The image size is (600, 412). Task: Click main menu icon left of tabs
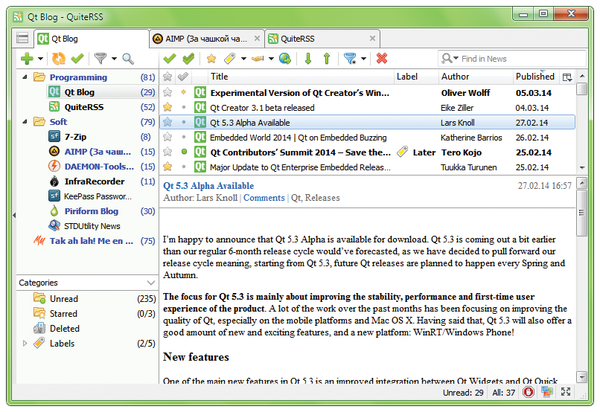pyautogui.click(x=23, y=38)
